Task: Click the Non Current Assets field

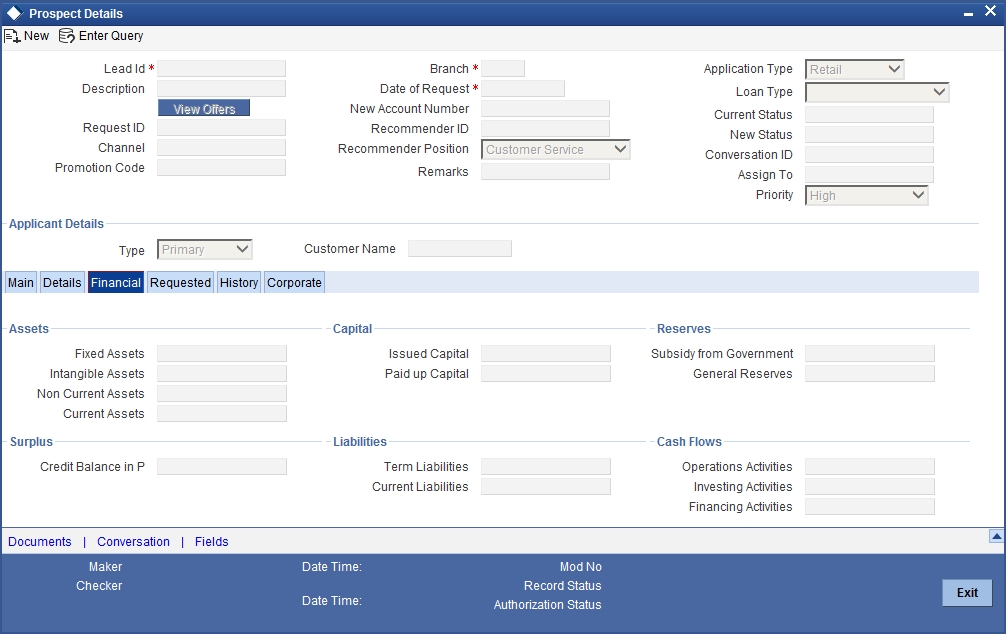Action: point(222,393)
